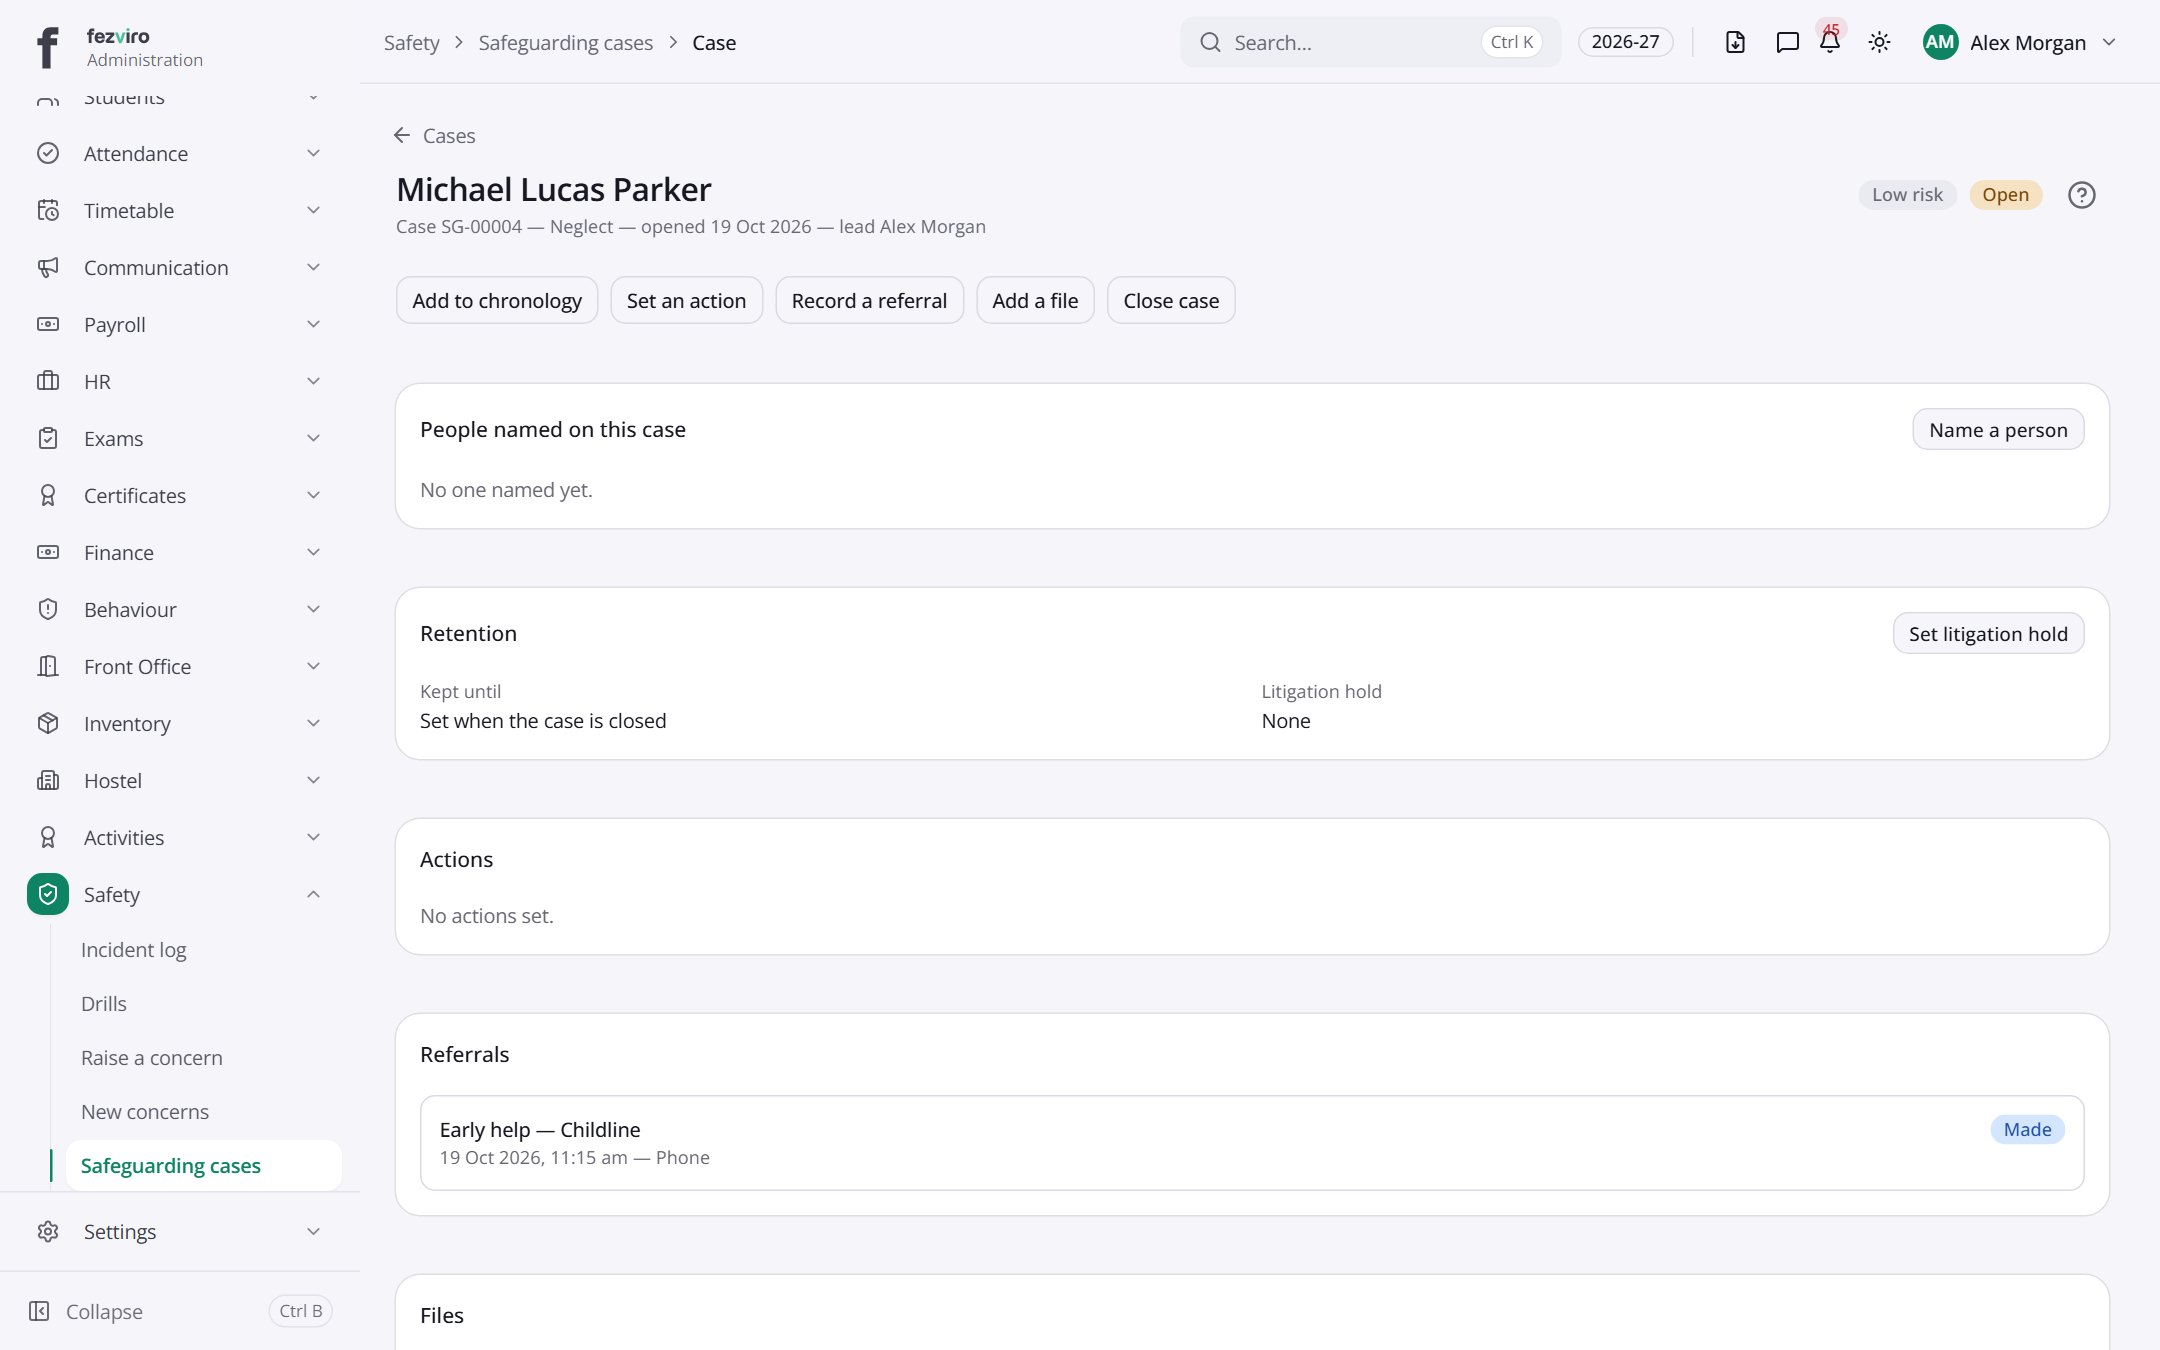The image size is (2160, 1350).
Task: Click the Settings gear icon
Action: click(x=48, y=1231)
